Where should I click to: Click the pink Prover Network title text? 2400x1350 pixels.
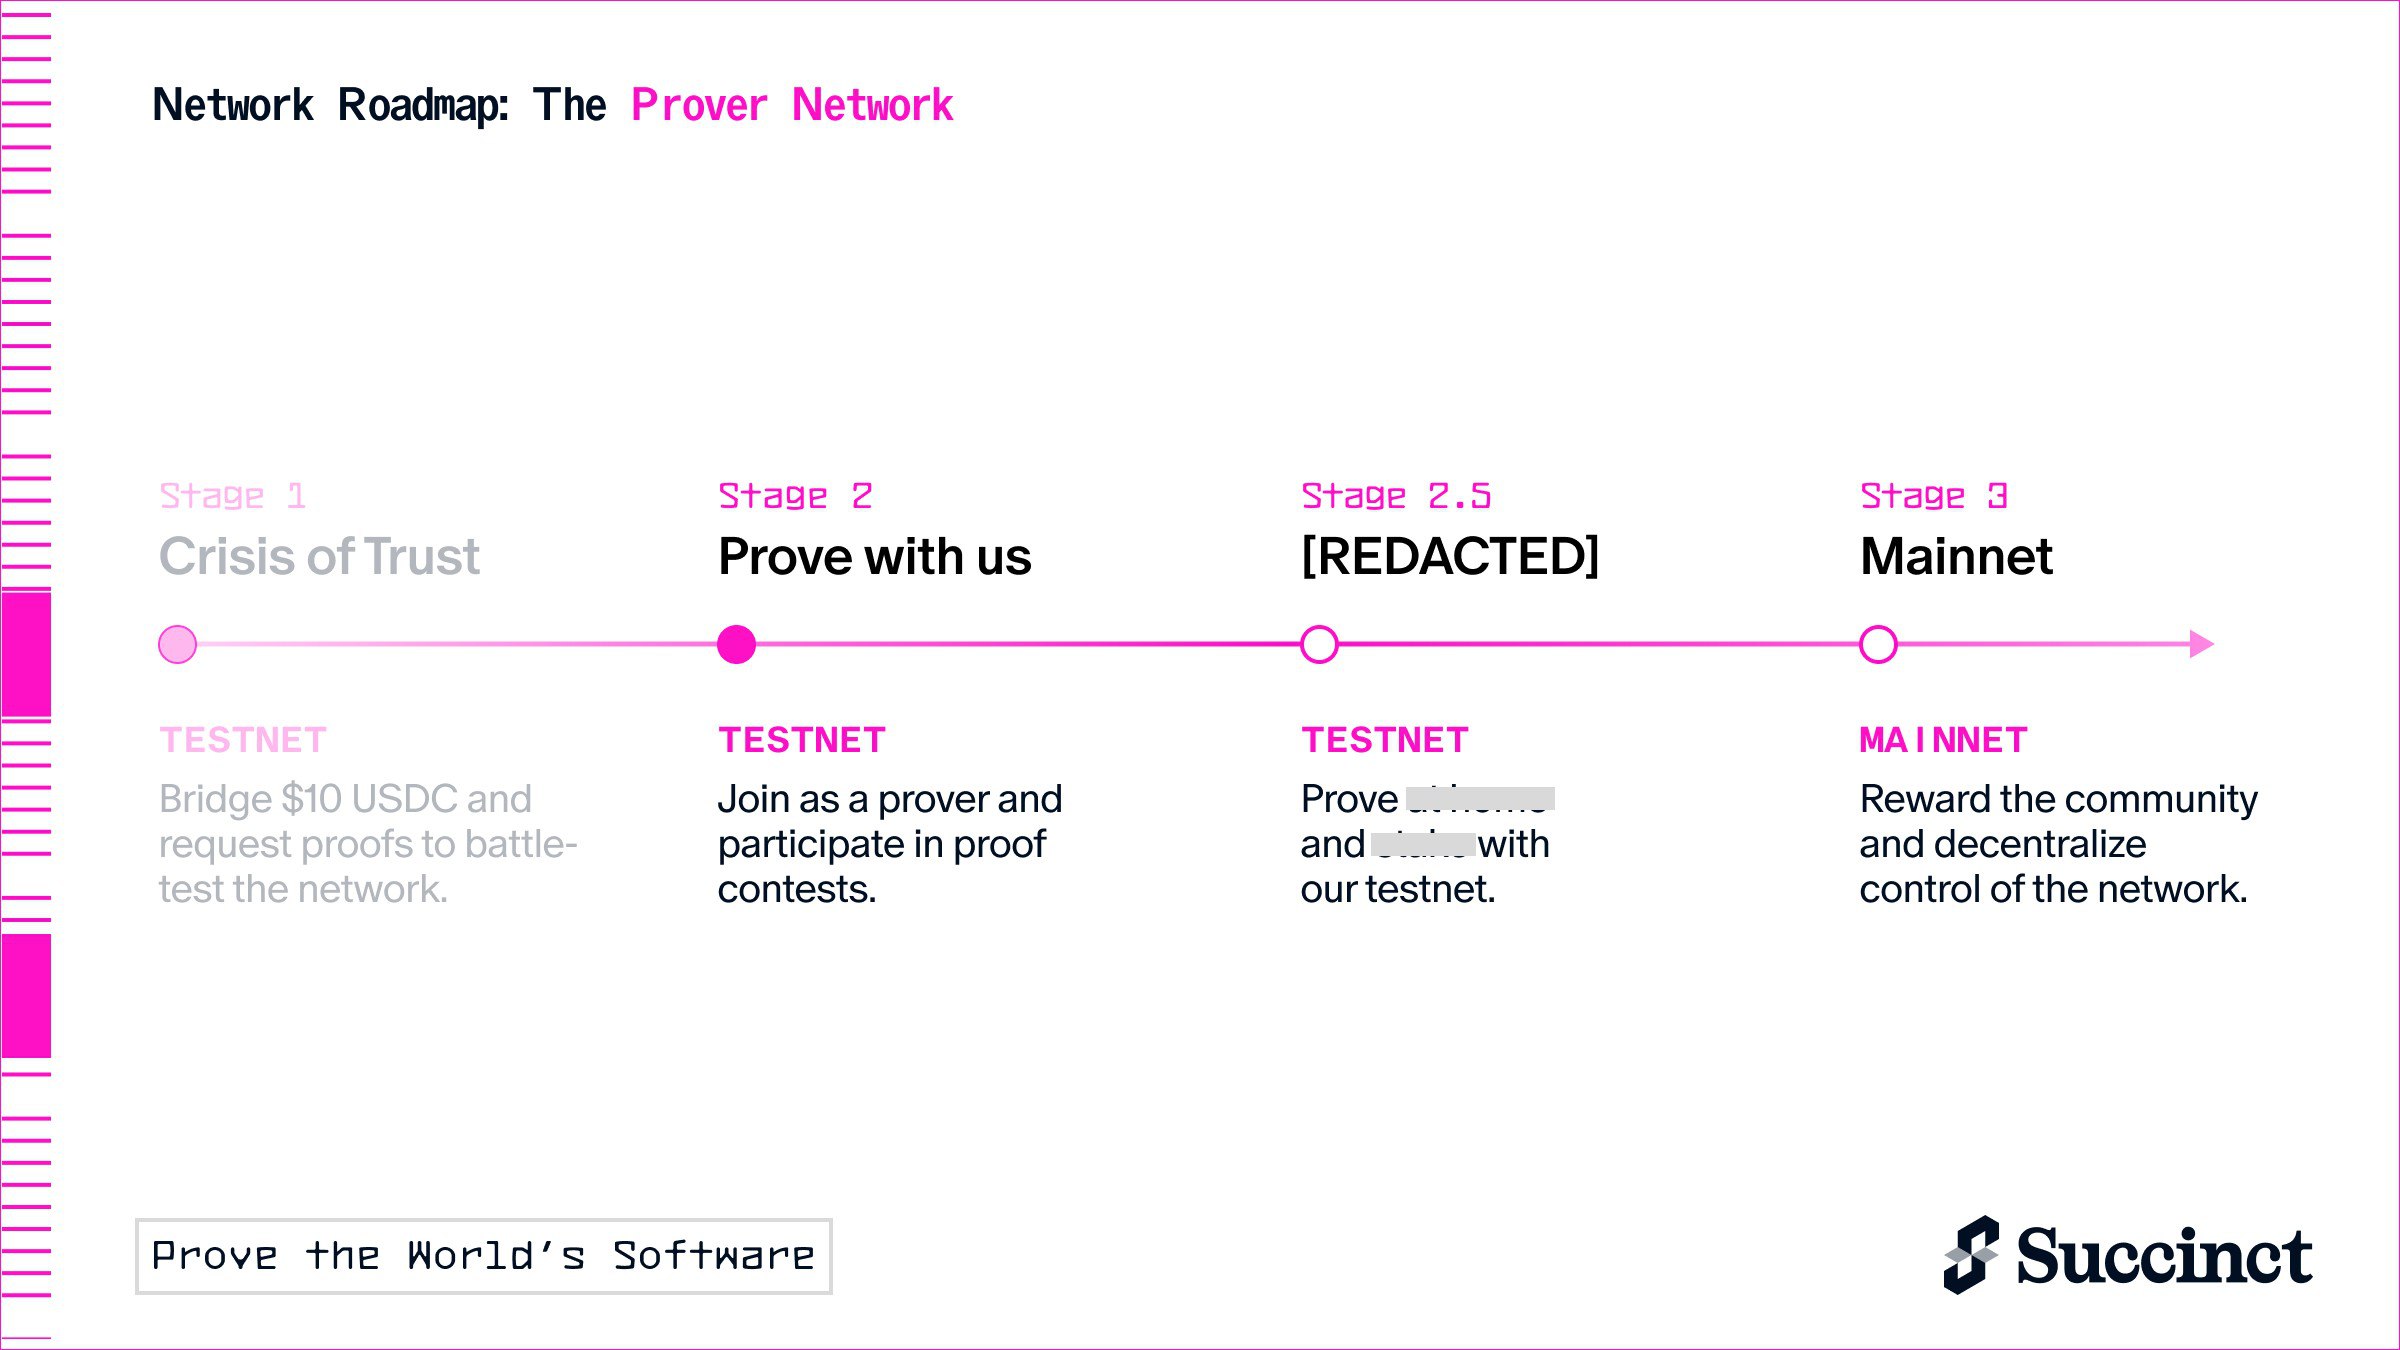pos(792,105)
